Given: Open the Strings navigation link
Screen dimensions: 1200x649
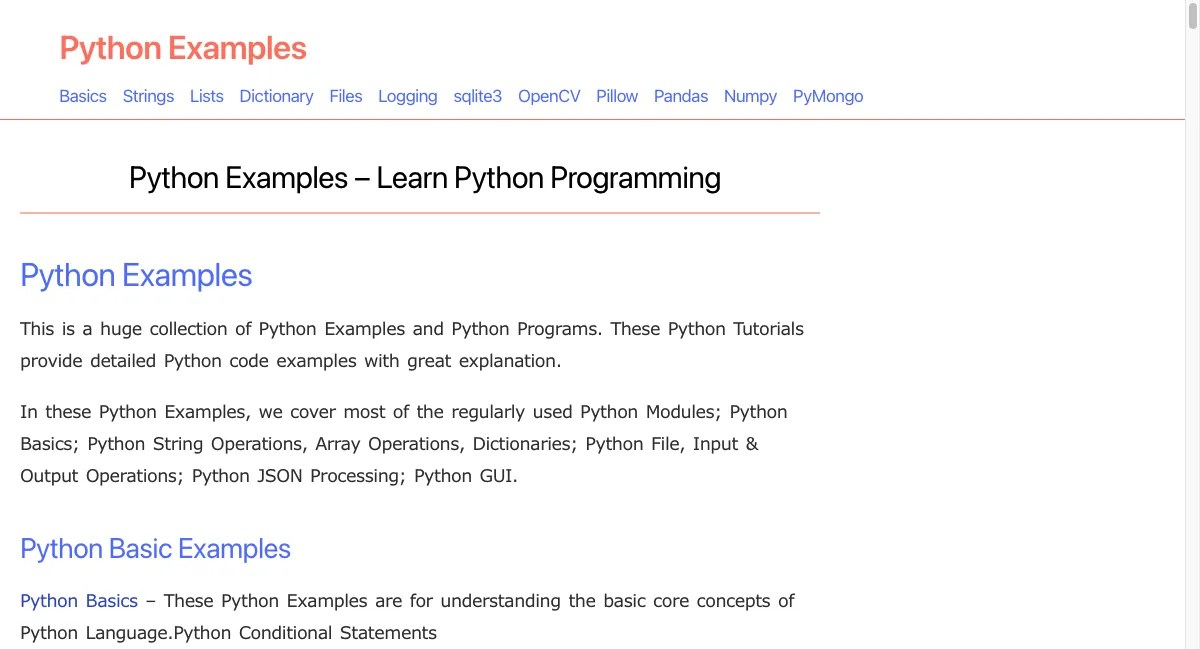Looking at the screenshot, I should pos(148,96).
